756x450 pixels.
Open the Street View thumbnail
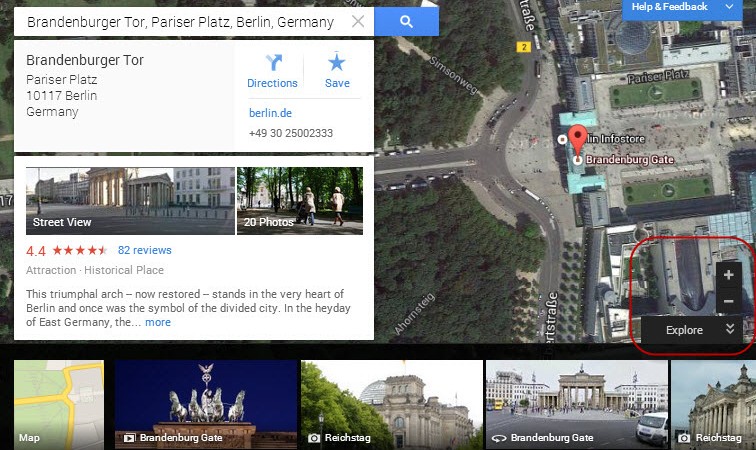tap(130, 201)
